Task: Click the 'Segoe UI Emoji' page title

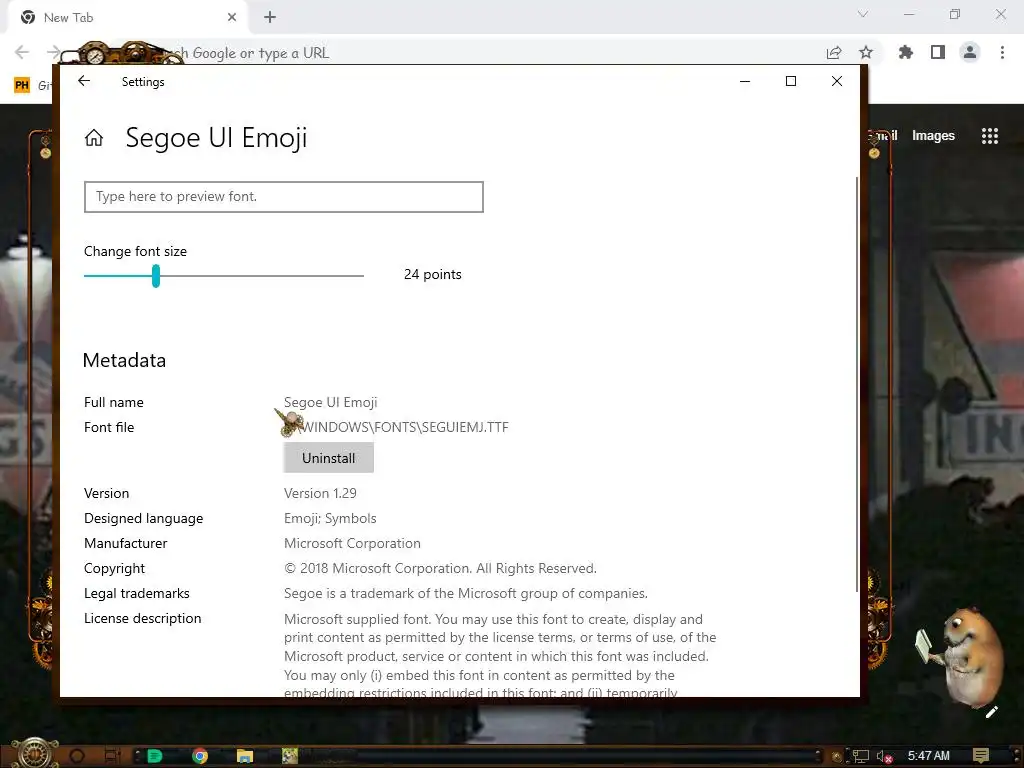Action: coord(216,138)
